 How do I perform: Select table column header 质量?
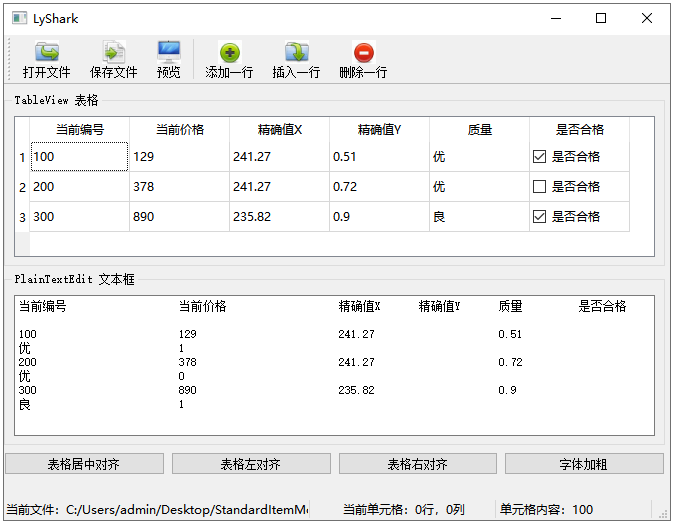(x=479, y=129)
